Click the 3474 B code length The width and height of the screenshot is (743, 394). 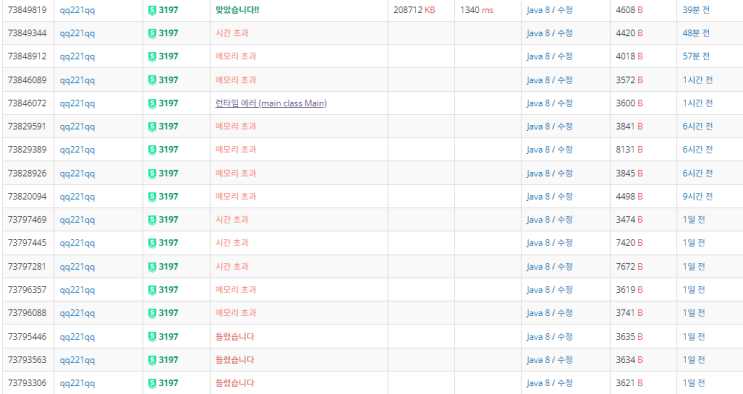[x=629, y=220]
